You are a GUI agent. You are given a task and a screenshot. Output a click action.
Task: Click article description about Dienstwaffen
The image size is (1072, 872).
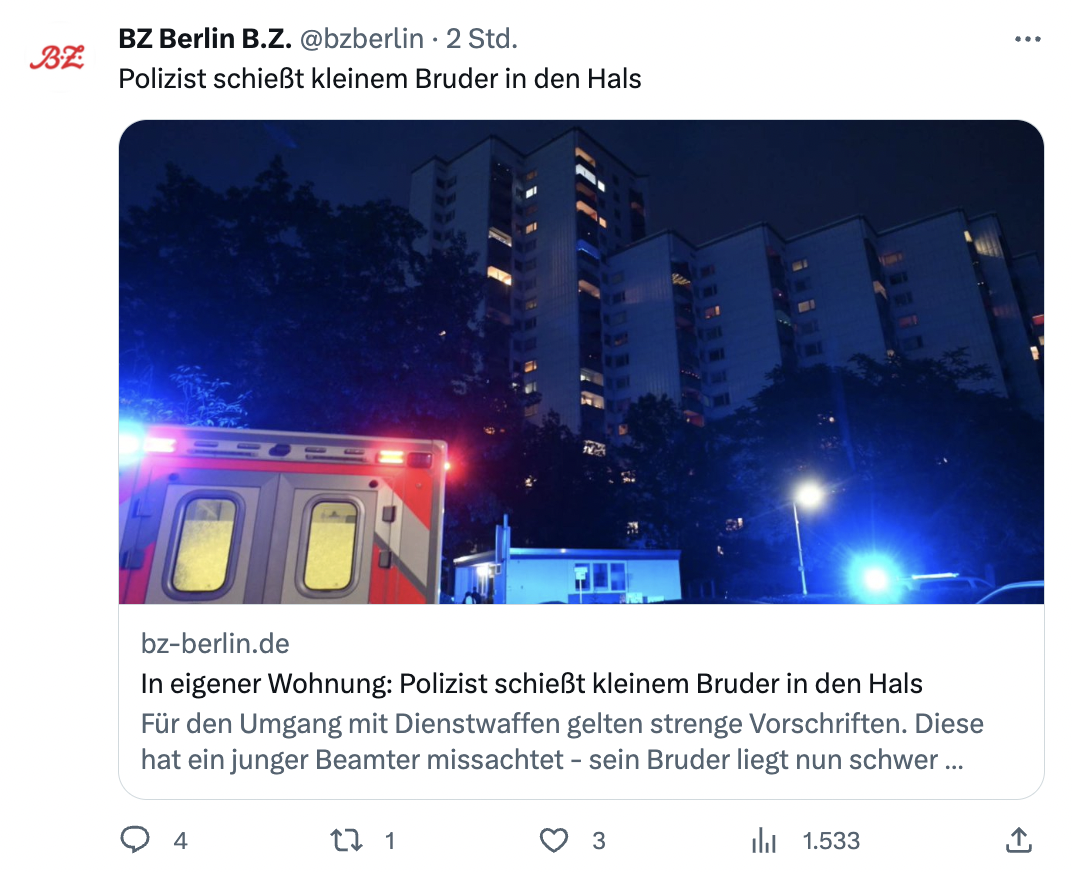tap(562, 741)
